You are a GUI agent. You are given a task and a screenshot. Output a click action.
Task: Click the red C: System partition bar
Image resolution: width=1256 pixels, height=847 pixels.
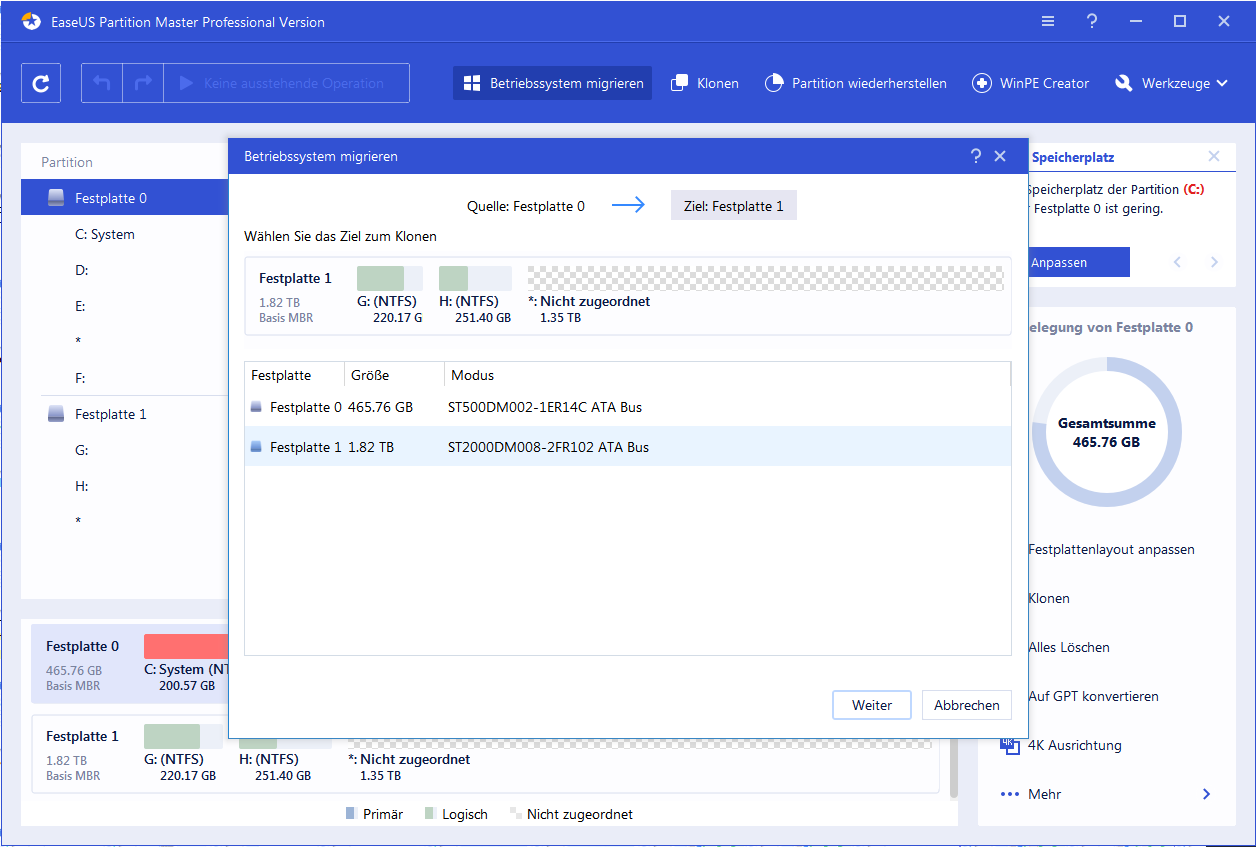(186, 646)
